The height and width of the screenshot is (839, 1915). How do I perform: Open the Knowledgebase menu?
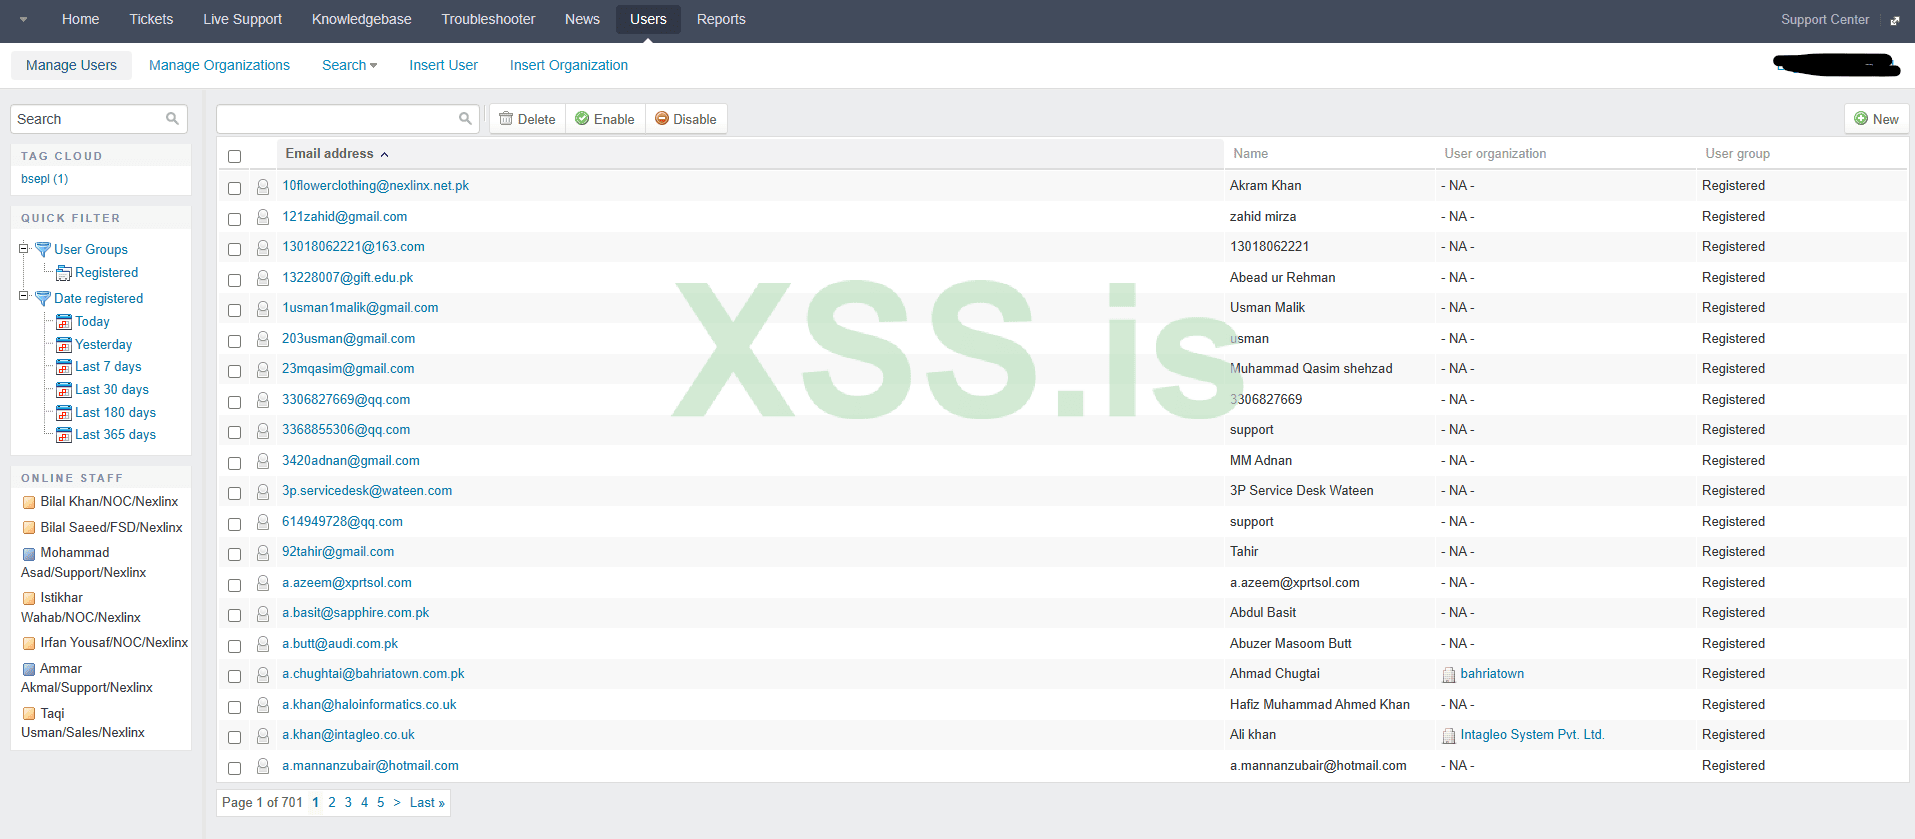pyautogui.click(x=361, y=19)
